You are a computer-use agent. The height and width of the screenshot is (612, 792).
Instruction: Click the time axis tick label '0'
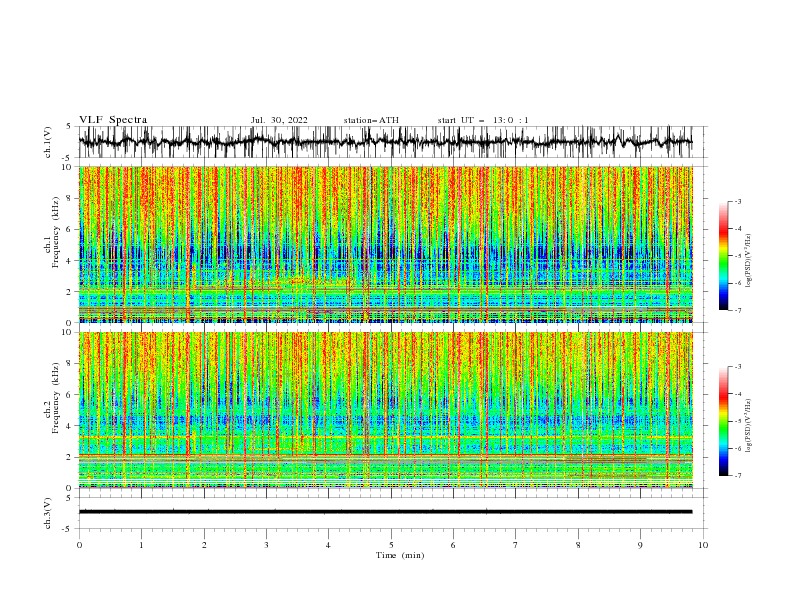(79, 545)
